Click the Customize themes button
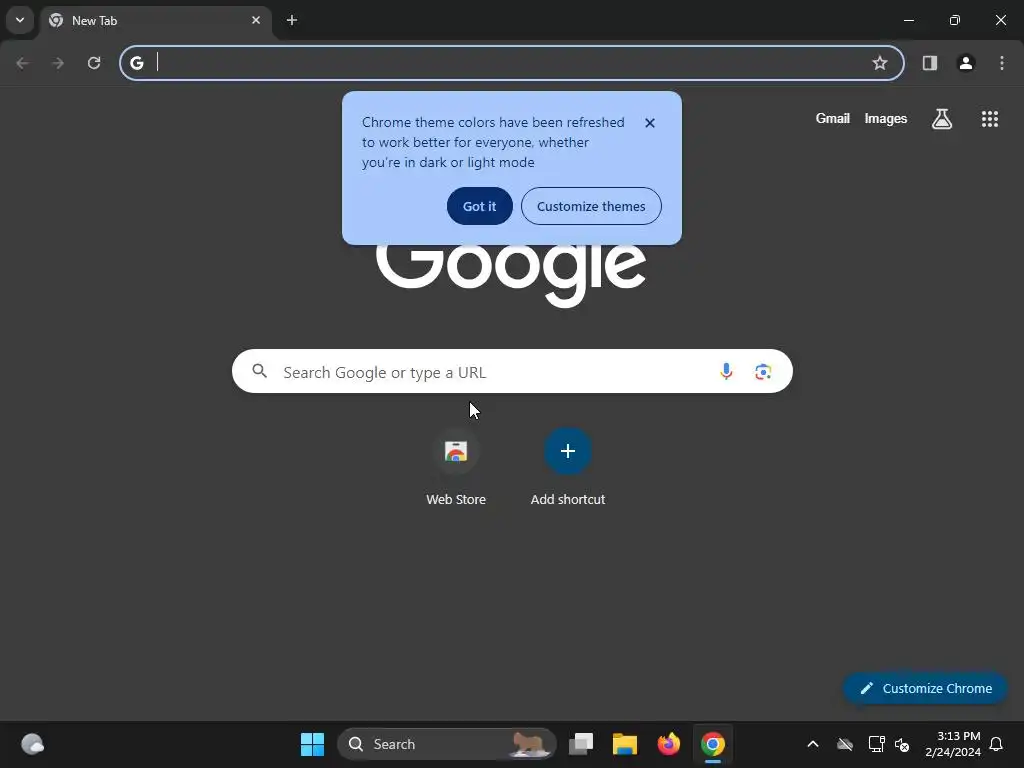Viewport: 1024px width, 768px height. click(591, 206)
